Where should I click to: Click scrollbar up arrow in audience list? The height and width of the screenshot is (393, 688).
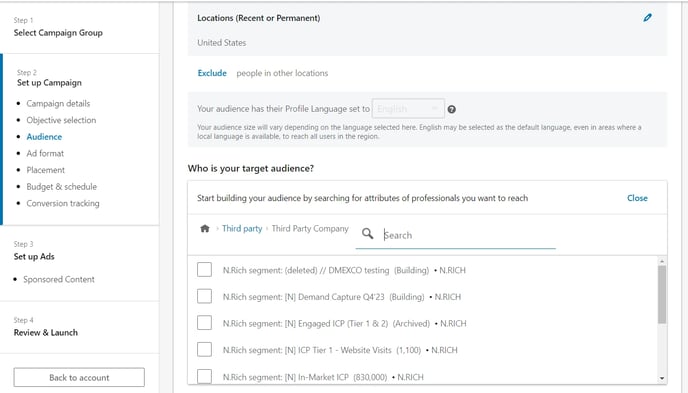pos(662,261)
